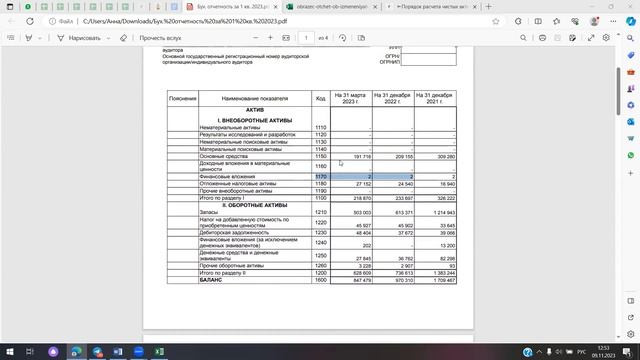Print the PDF document

542,38
